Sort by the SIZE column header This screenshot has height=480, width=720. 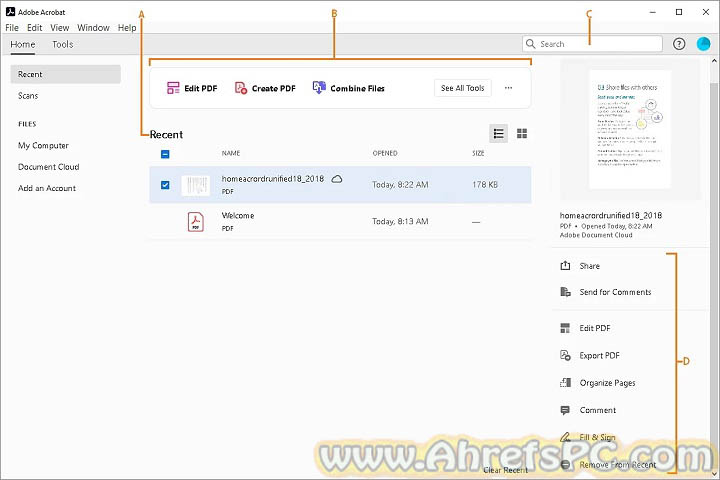coord(478,153)
